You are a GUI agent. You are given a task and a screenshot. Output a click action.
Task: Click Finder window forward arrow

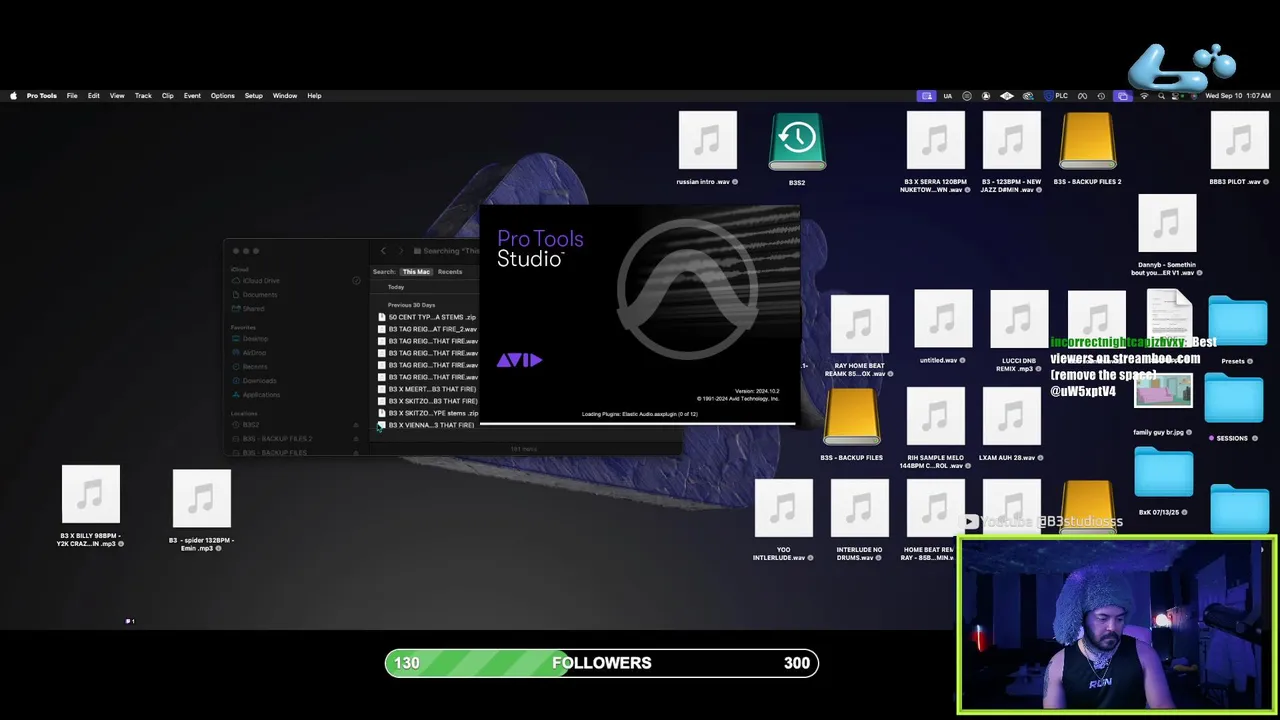click(401, 251)
